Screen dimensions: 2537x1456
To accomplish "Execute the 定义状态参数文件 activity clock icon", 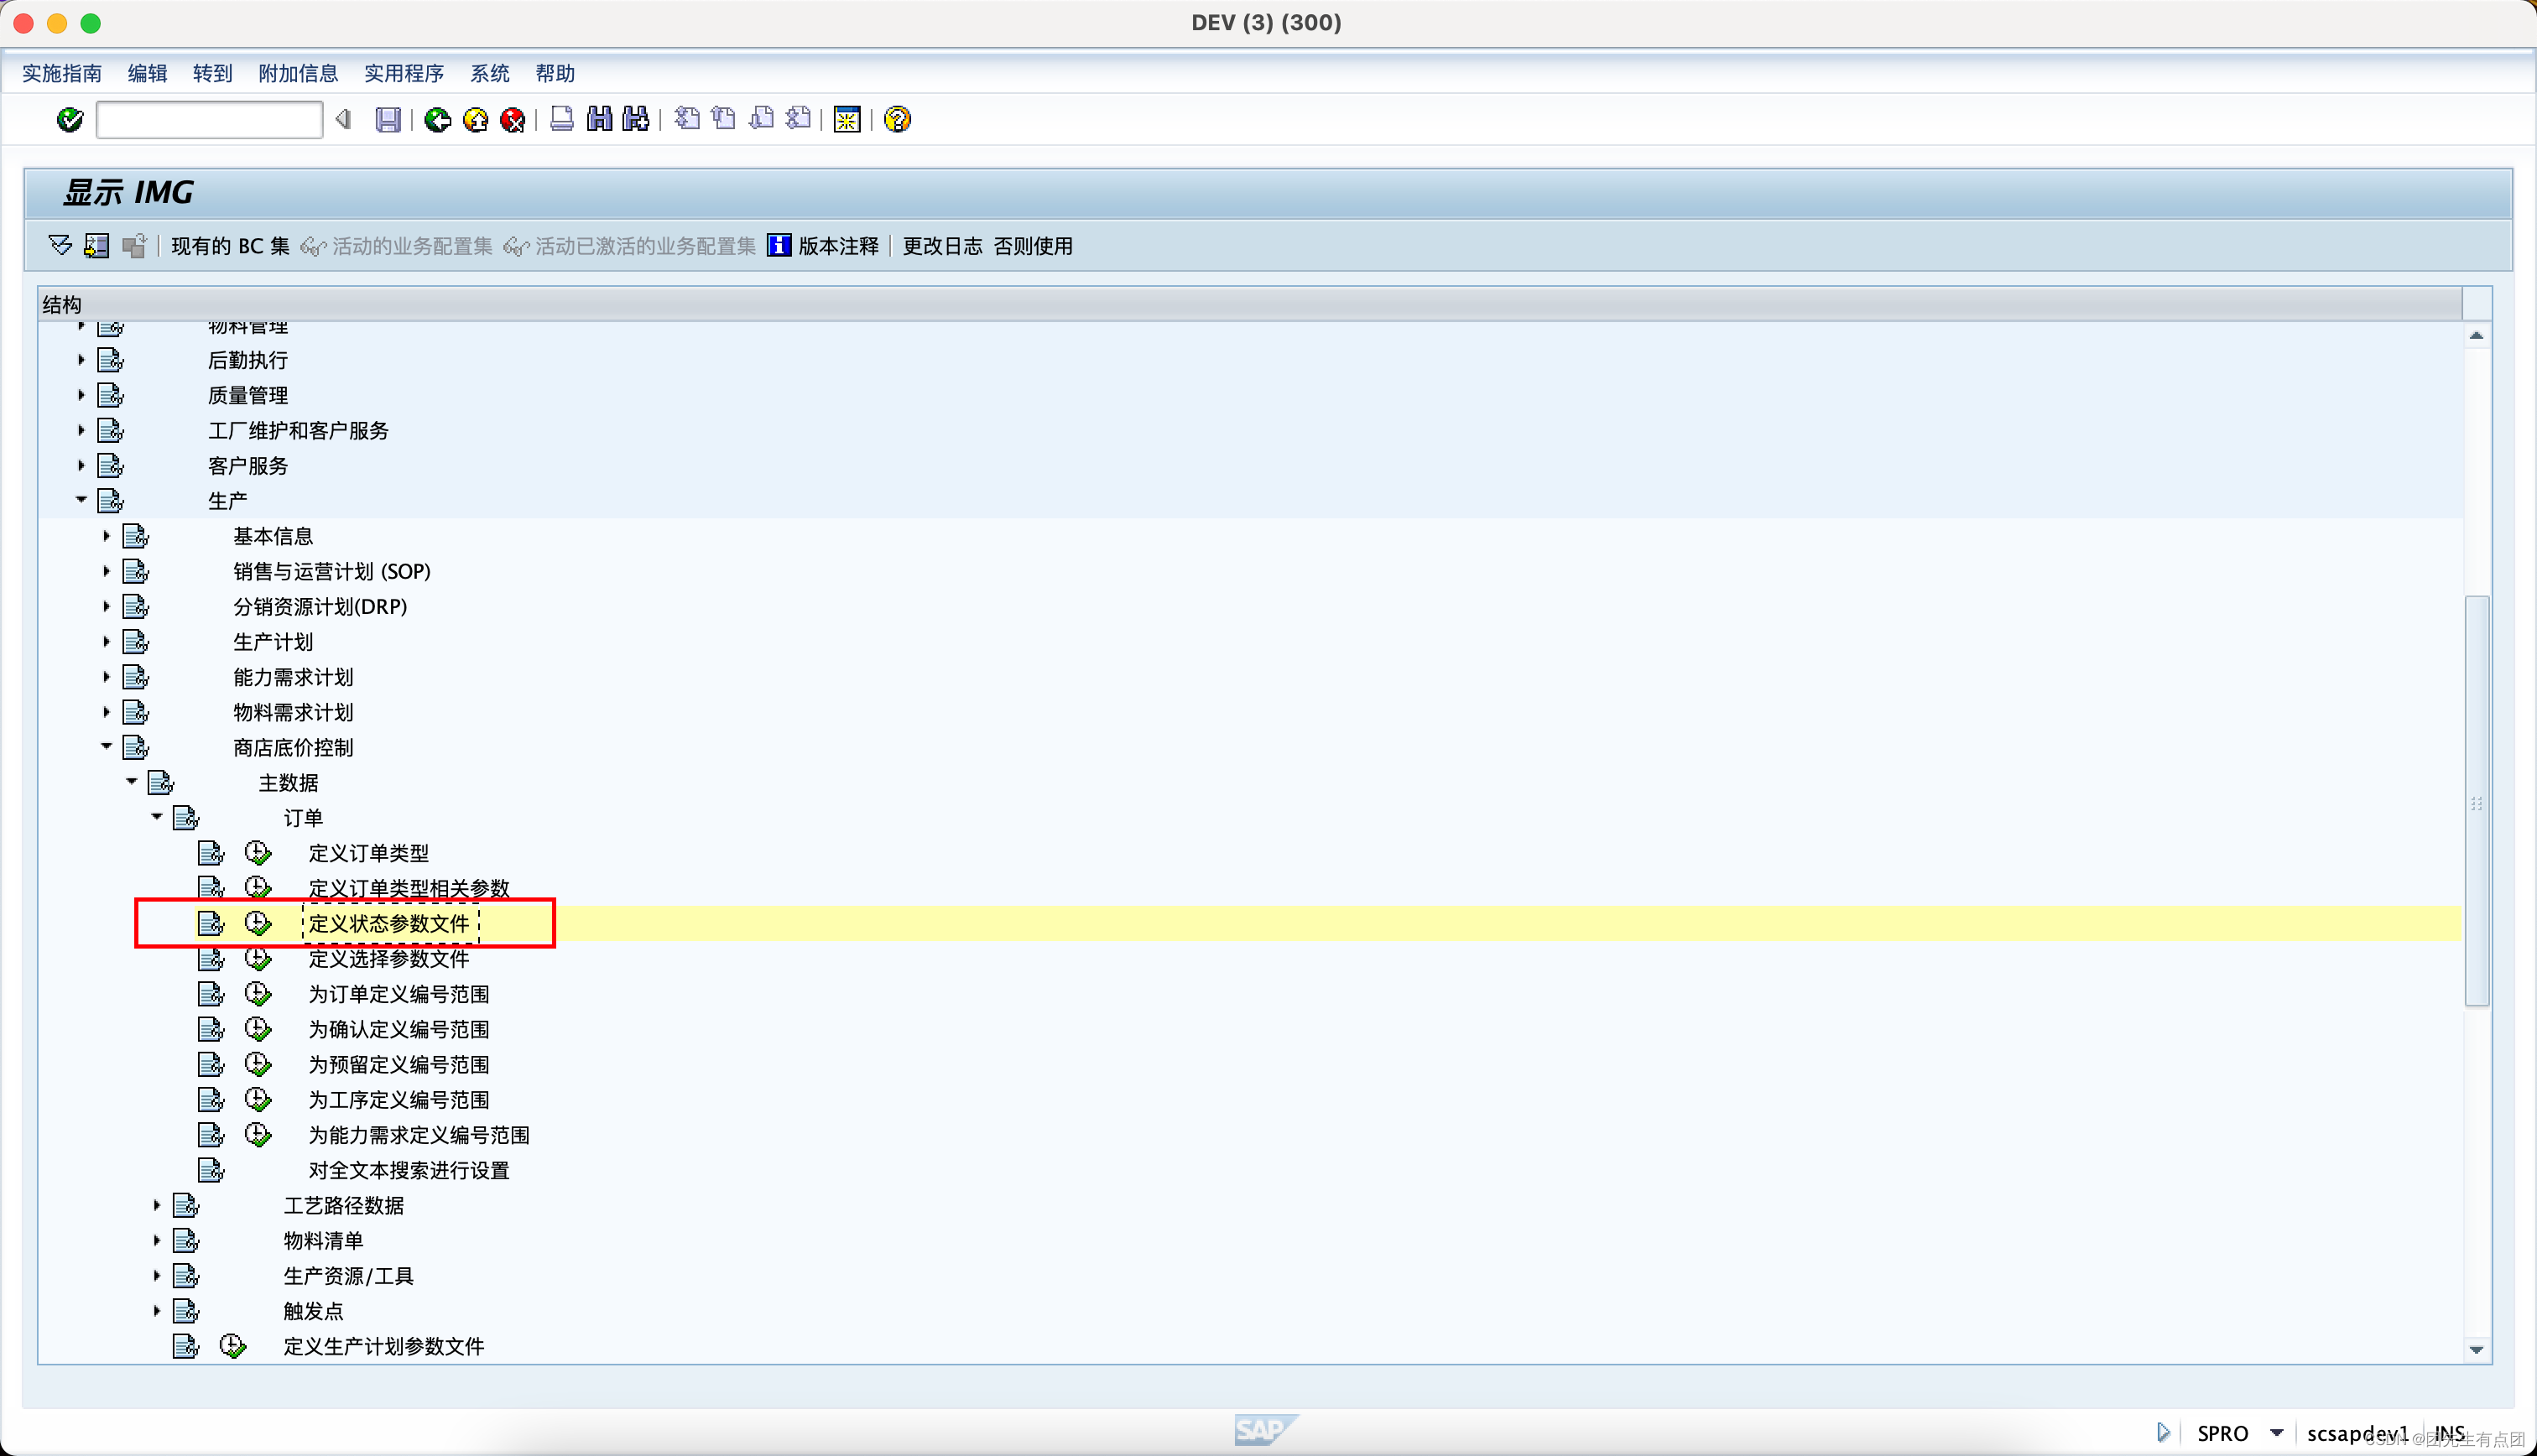I will point(258,923).
